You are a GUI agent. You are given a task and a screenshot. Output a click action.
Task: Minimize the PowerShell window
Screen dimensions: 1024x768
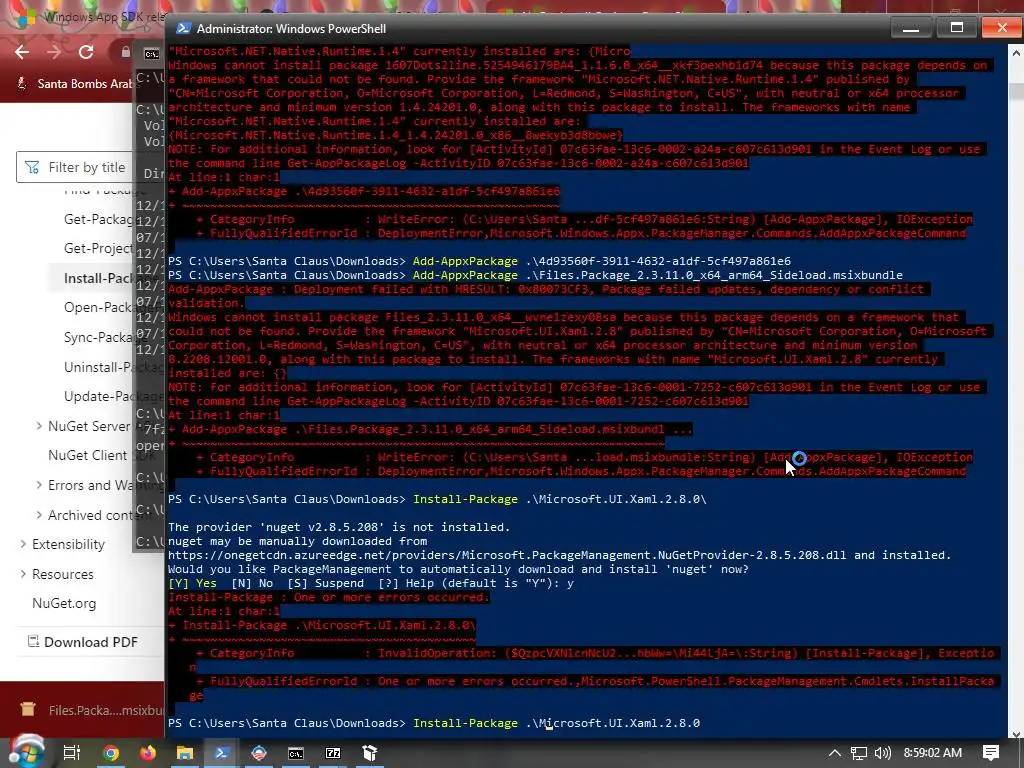click(910, 27)
